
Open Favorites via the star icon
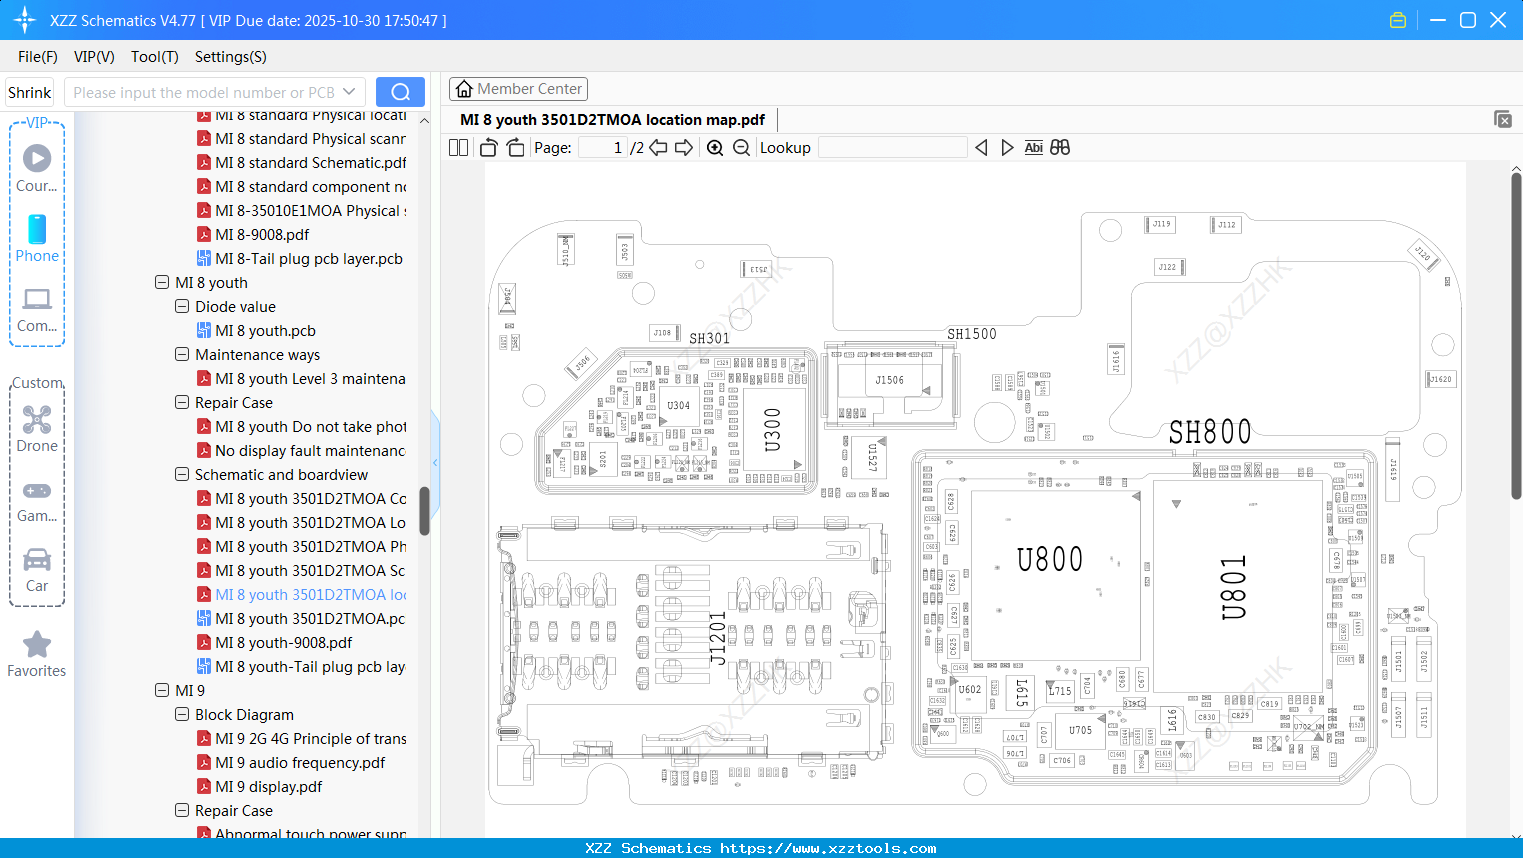pos(37,645)
